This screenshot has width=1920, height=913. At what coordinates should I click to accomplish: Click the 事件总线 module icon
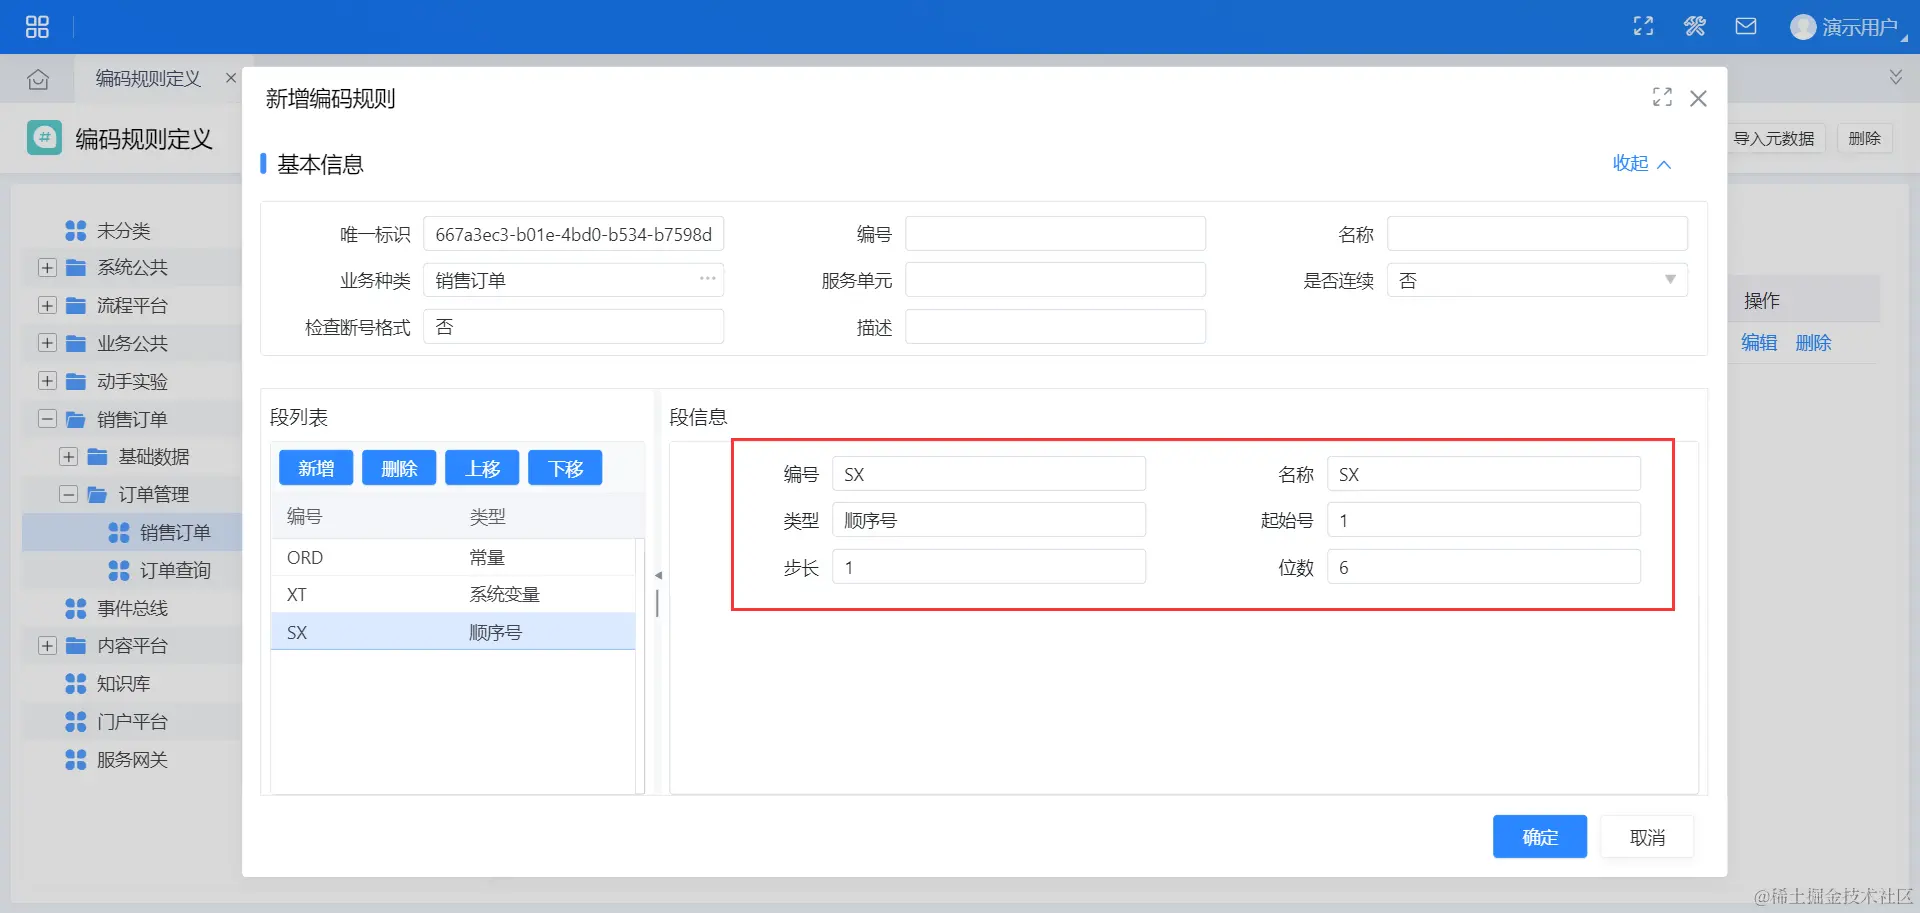[x=75, y=609]
